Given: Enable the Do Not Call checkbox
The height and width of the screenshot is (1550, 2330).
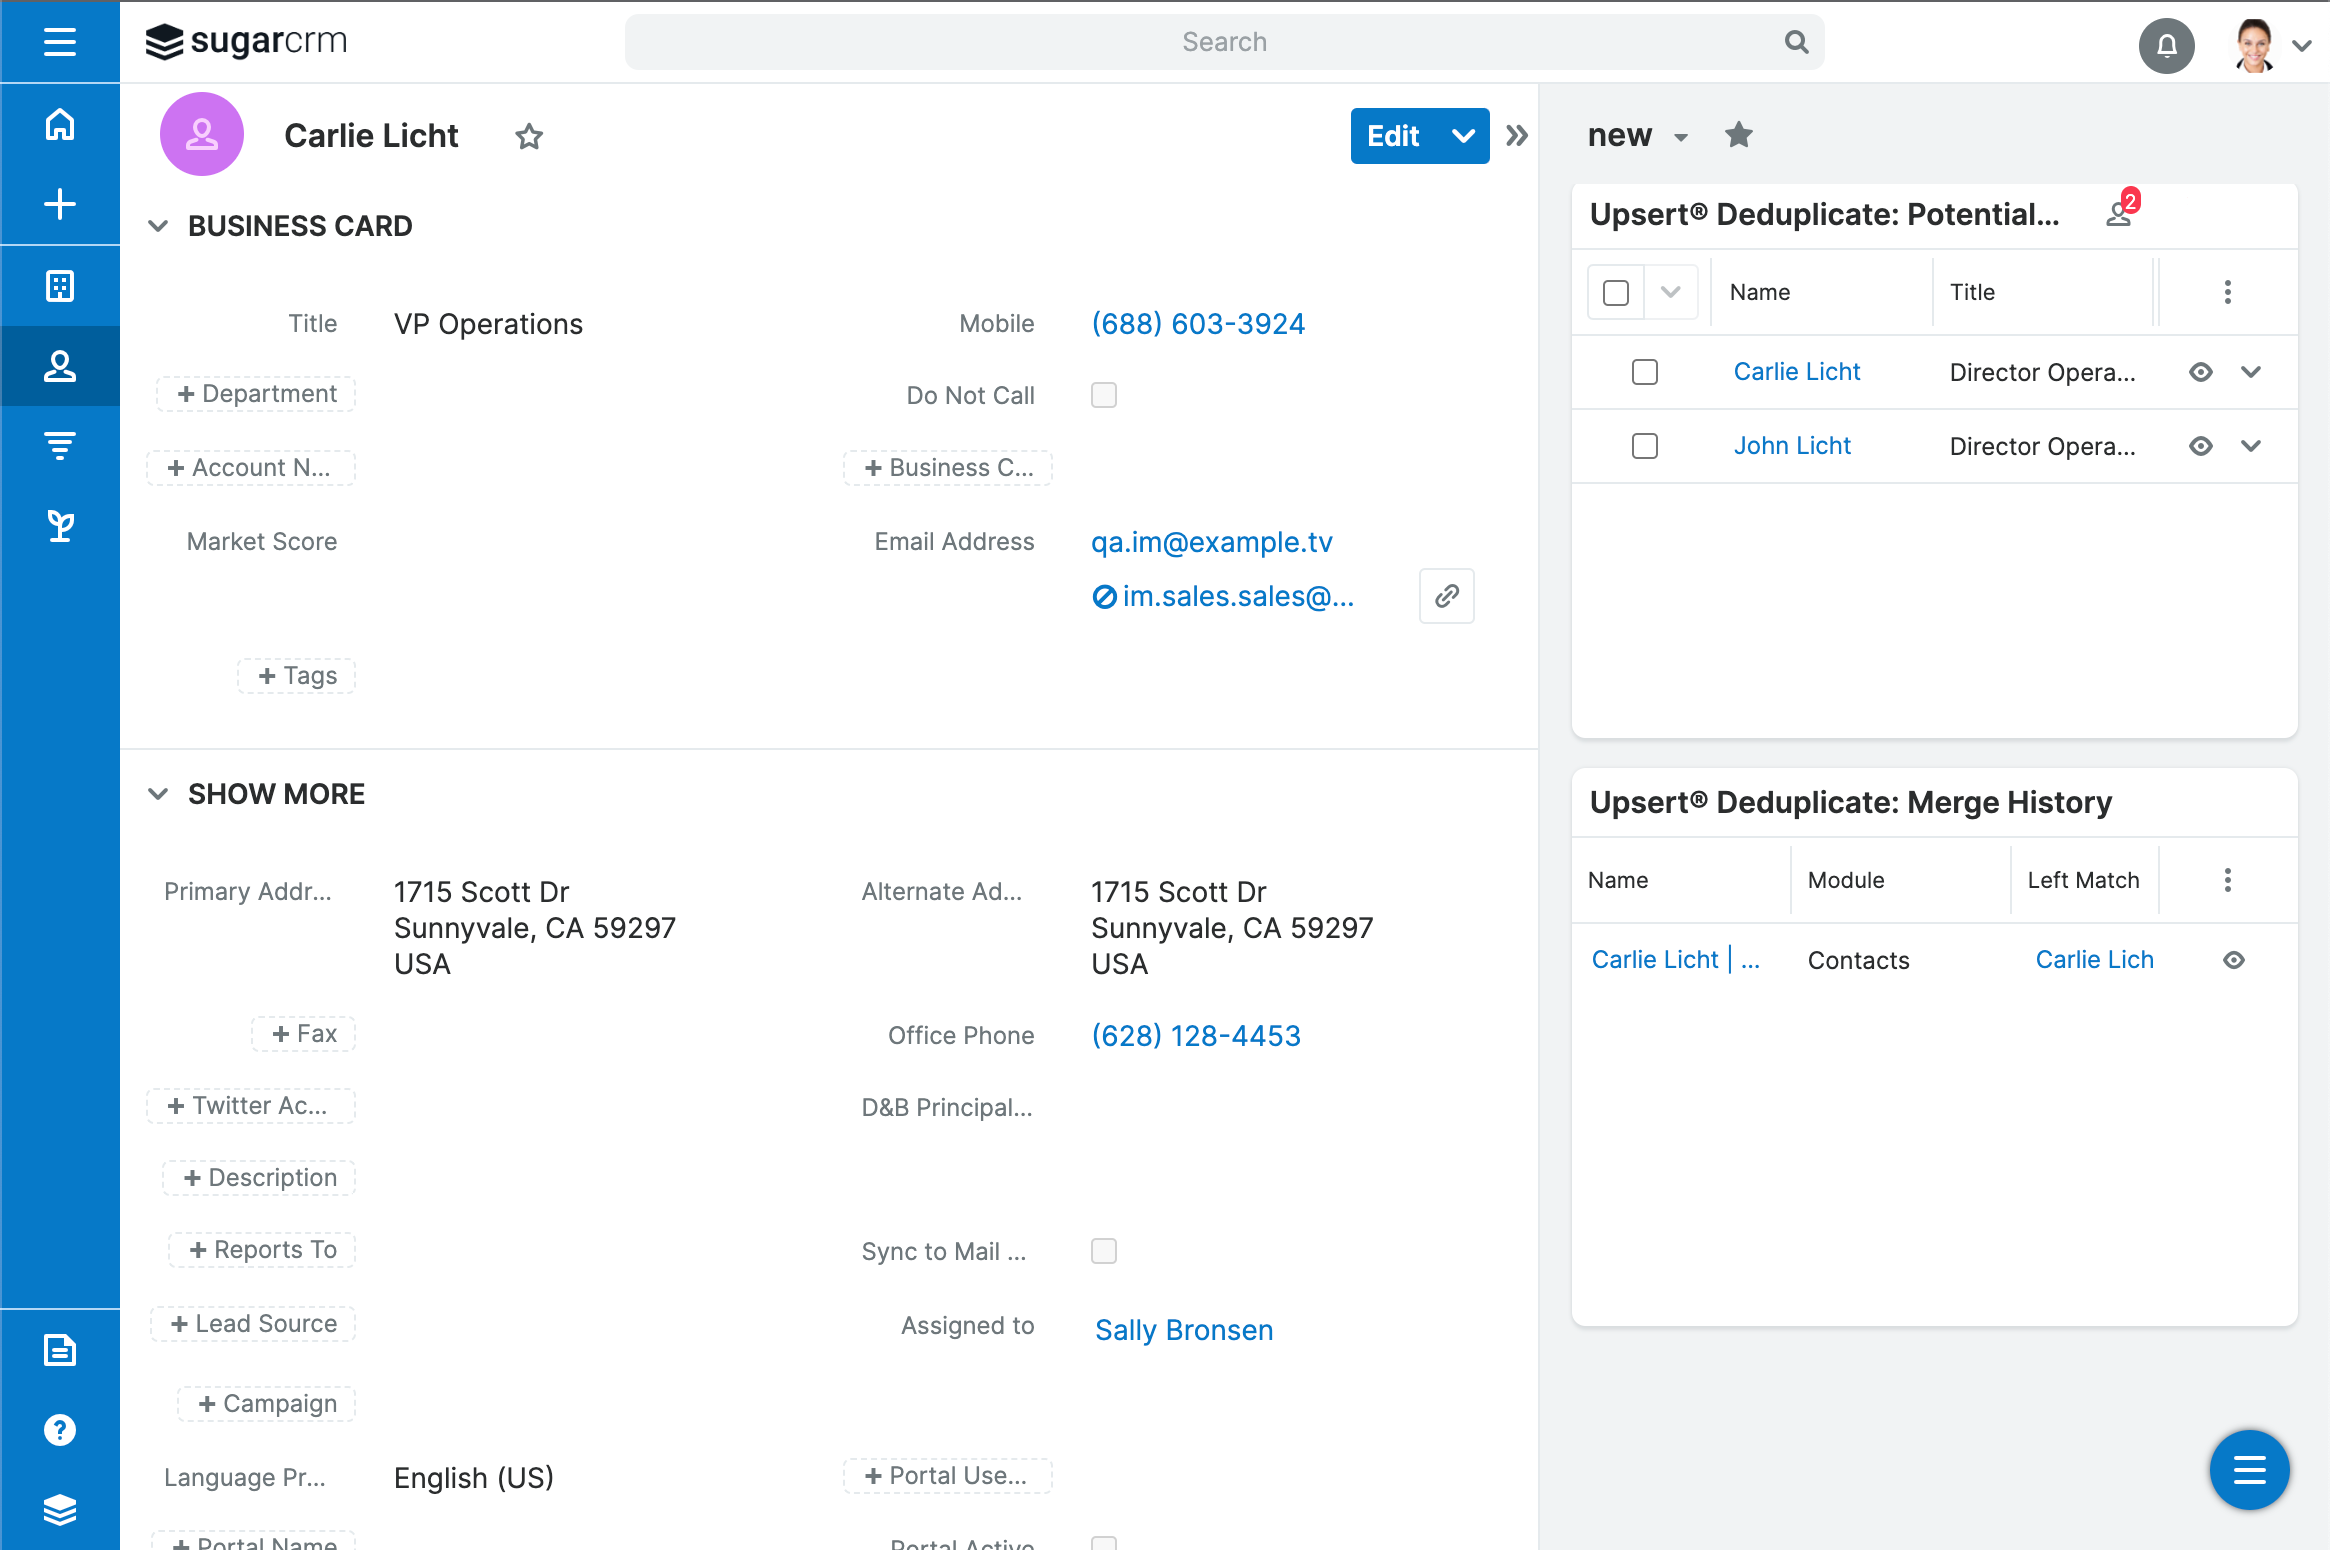Looking at the screenshot, I should click(x=1104, y=395).
